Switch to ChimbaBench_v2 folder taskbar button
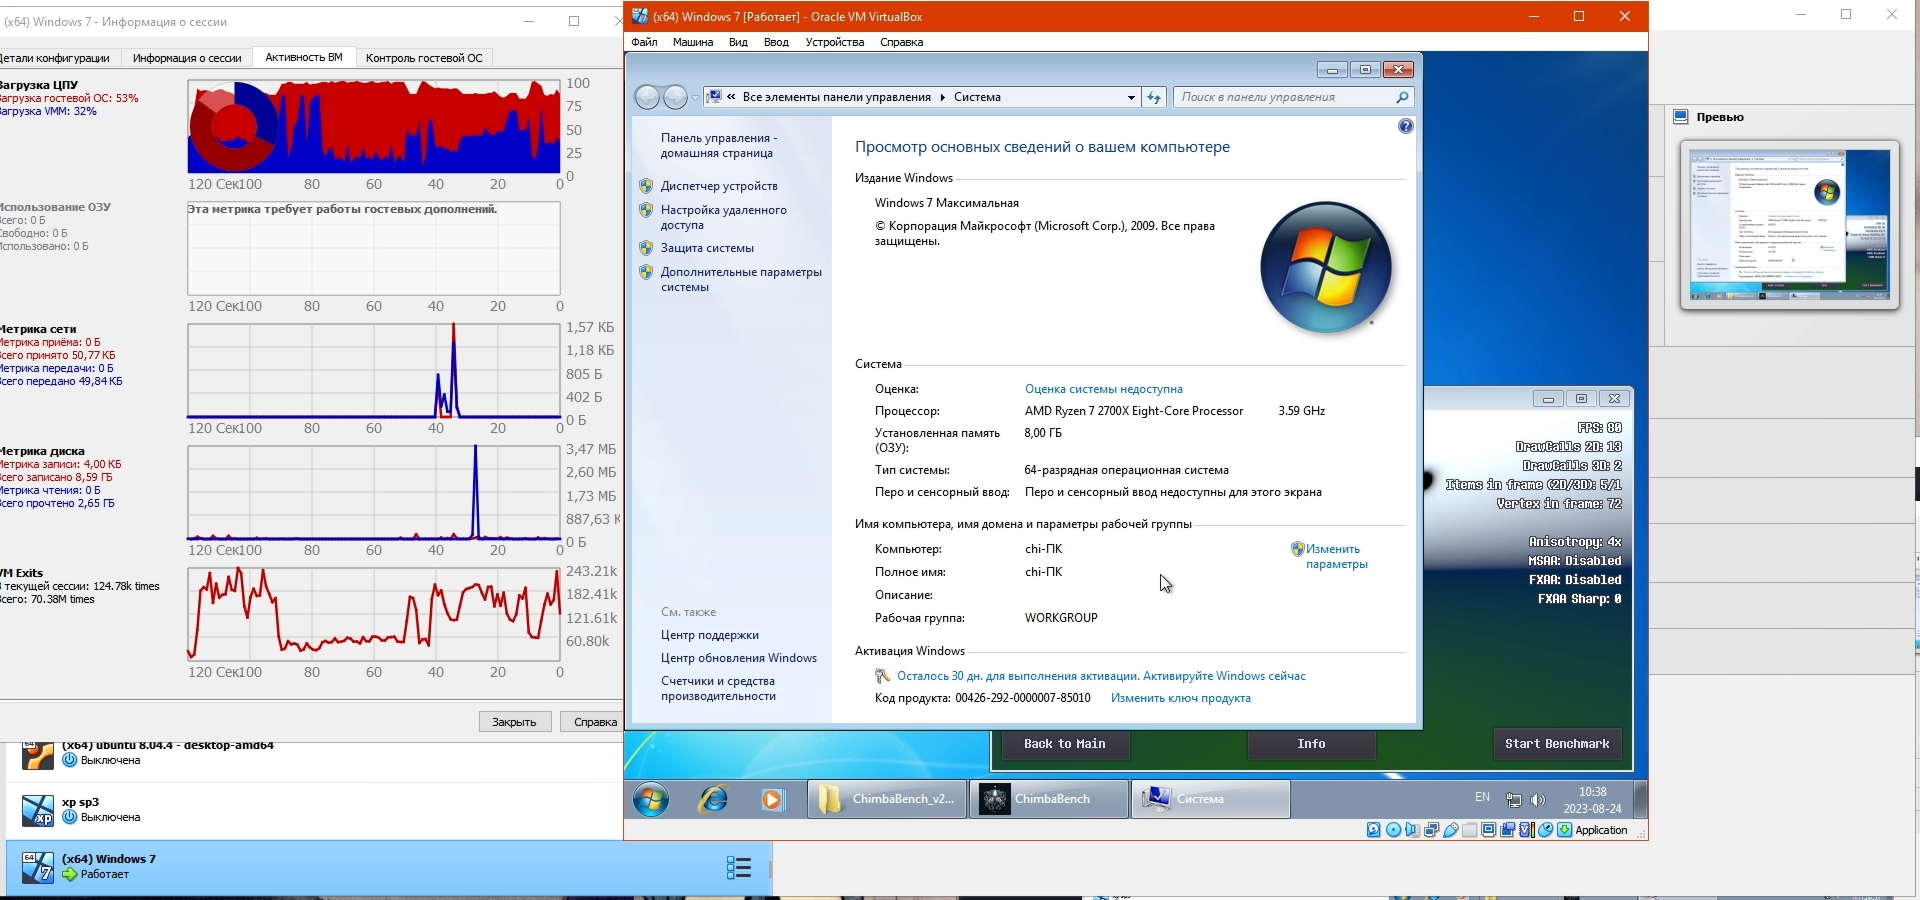1920x900 pixels. [887, 799]
